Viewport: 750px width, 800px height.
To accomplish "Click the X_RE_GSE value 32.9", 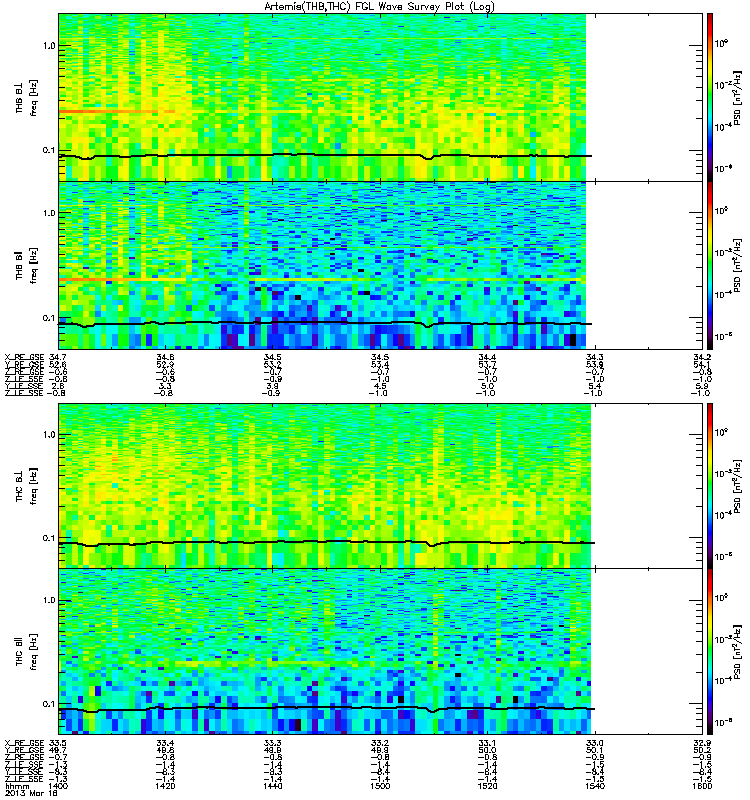I will point(702,743).
